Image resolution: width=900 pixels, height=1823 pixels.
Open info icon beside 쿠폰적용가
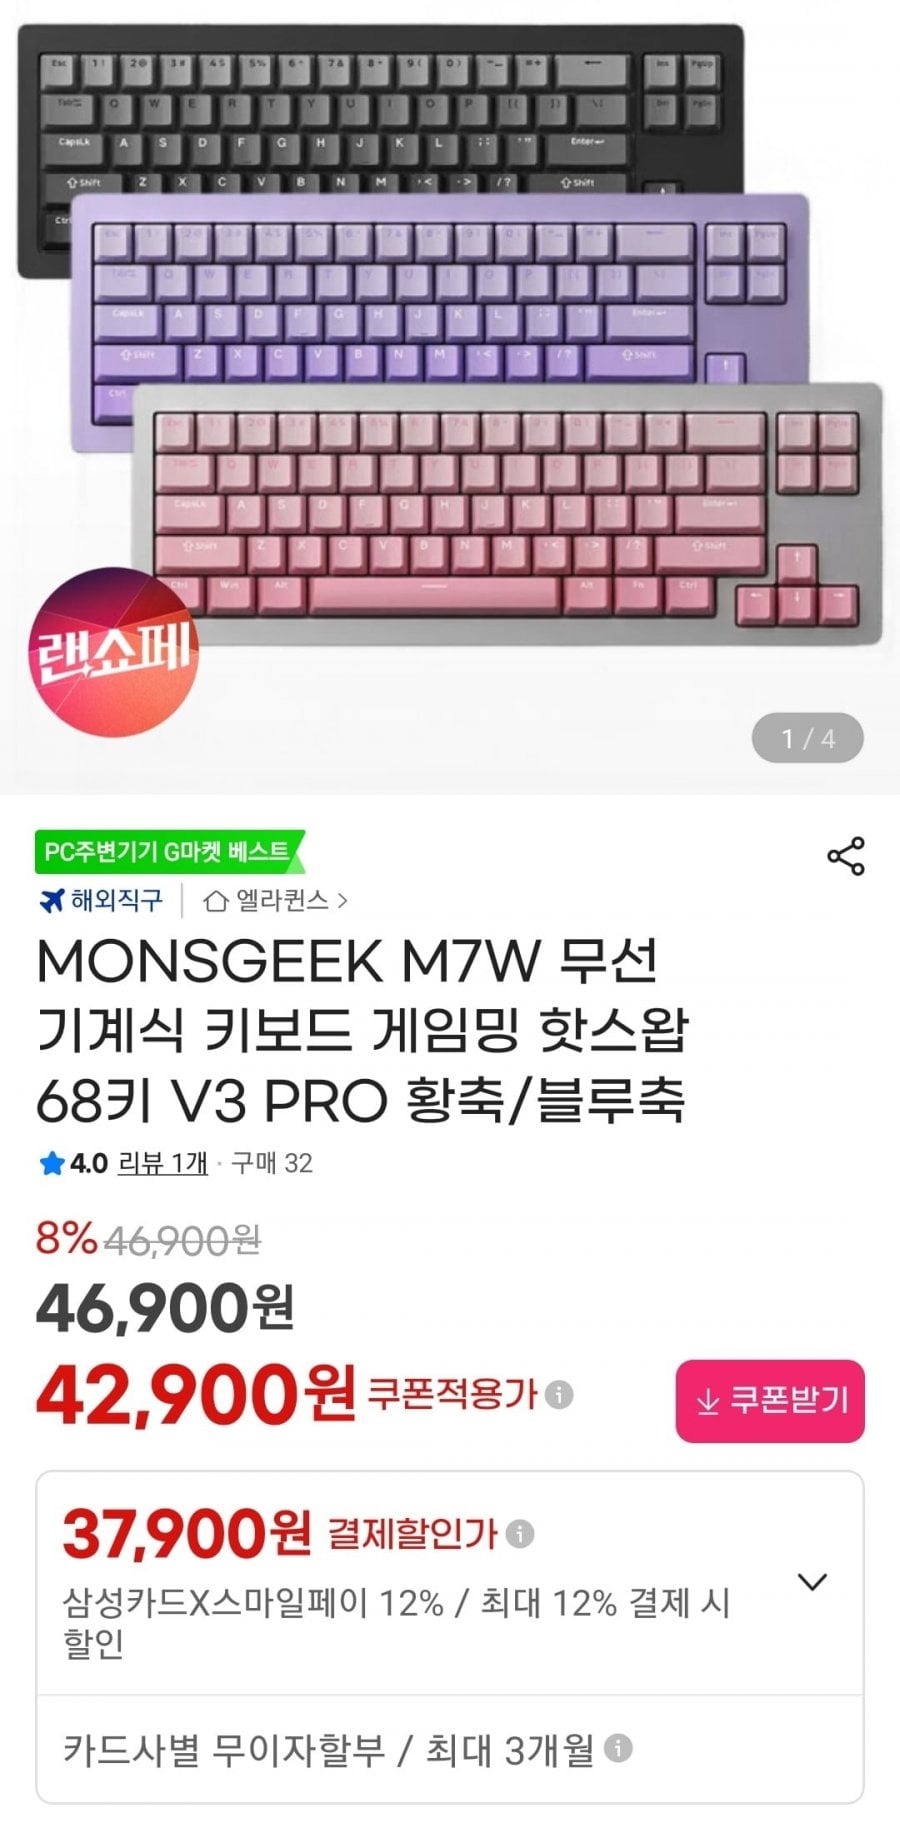[560, 1394]
